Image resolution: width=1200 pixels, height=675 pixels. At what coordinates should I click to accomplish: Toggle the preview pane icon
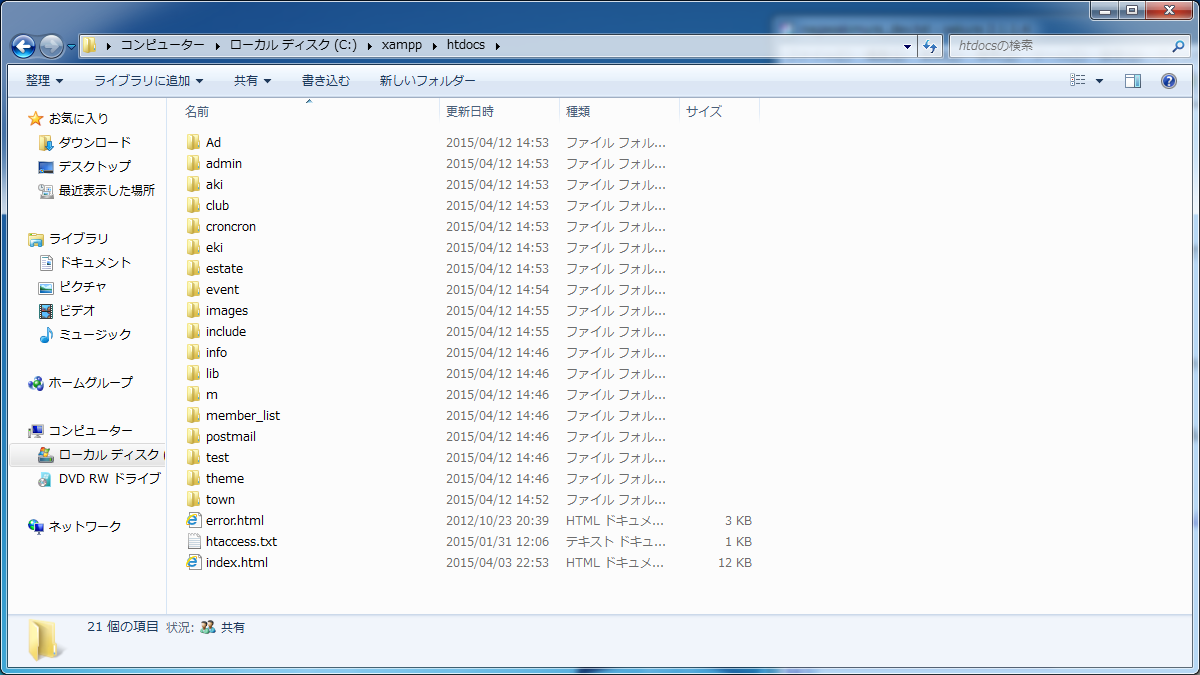tap(1132, 81)
